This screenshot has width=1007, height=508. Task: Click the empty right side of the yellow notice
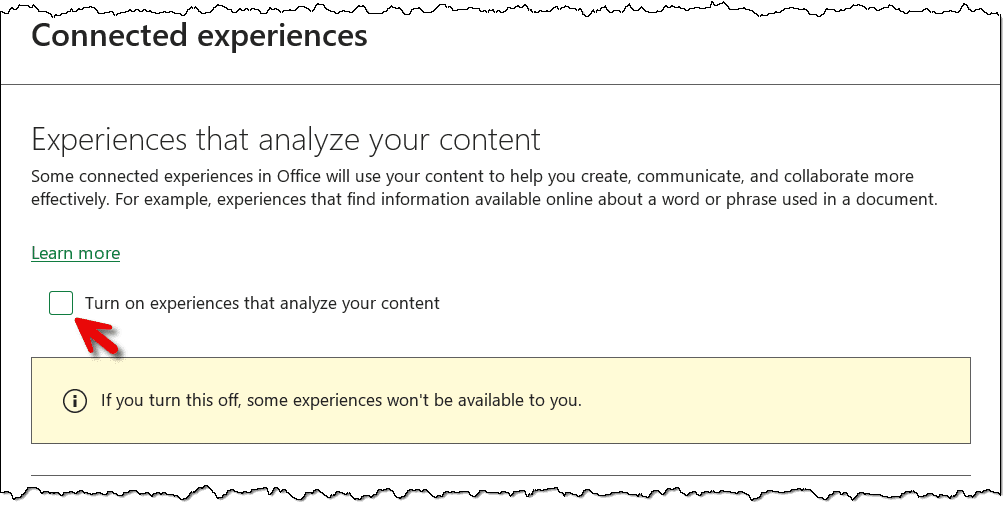(x=800, y=400)
